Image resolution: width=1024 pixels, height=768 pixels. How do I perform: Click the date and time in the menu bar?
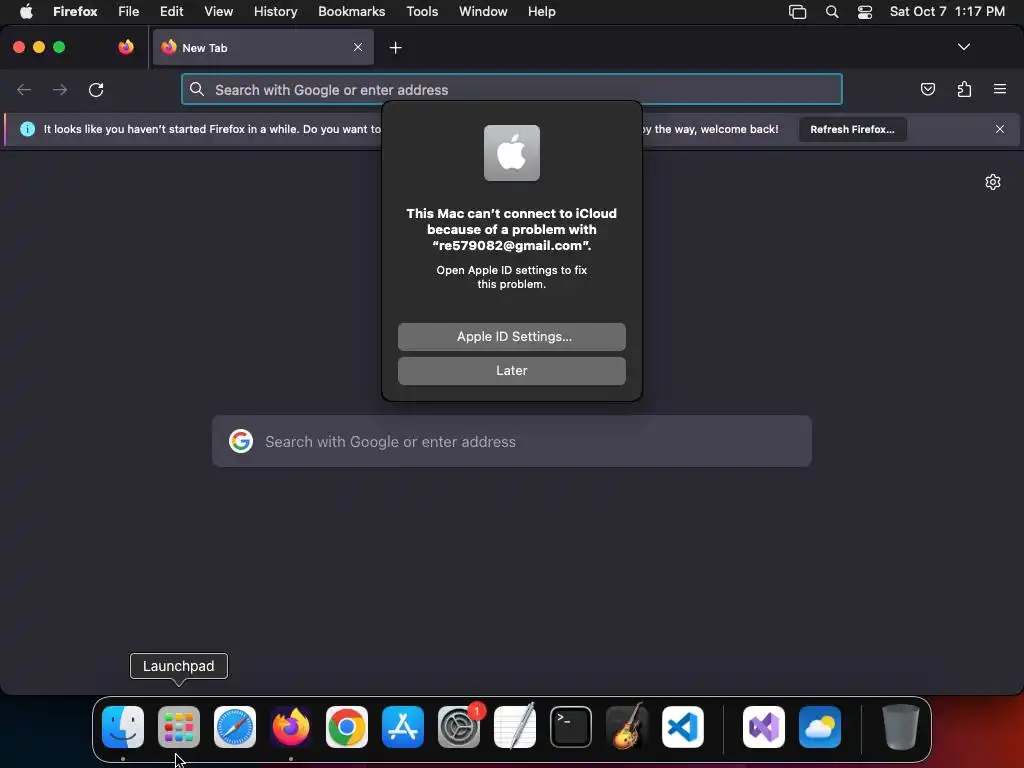click(947, 12)
